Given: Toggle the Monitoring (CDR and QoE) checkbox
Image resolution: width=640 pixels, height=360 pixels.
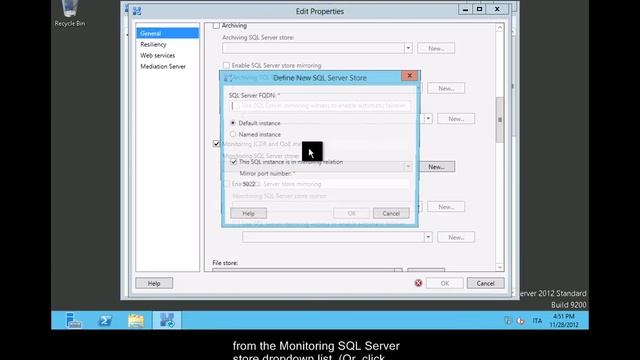Looking at the screenshot, I should [x=216, y=144].
